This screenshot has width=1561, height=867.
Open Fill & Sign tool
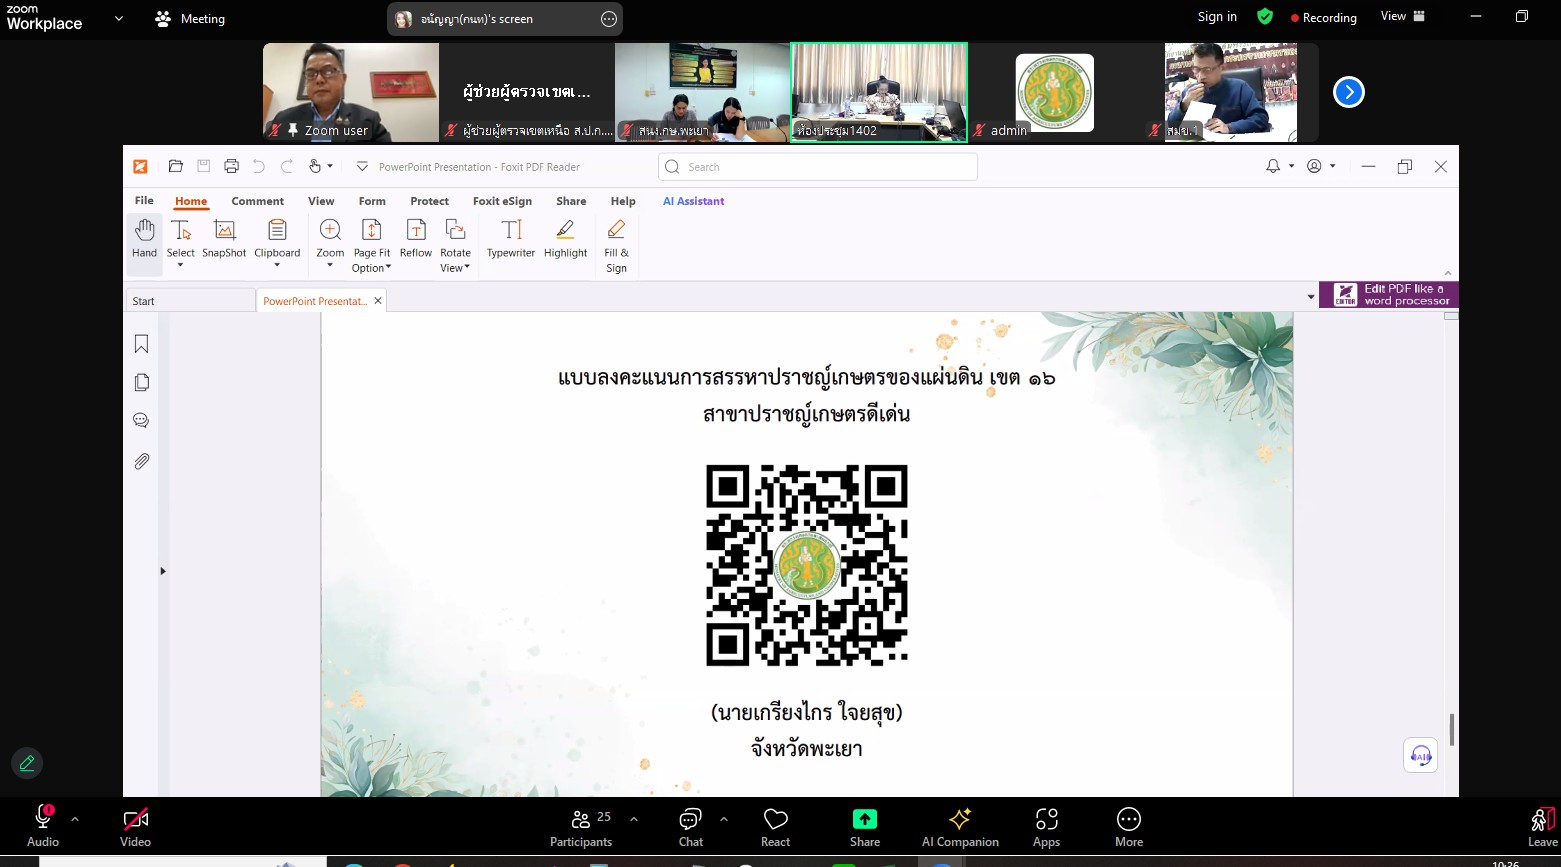[x=617, y=245]
